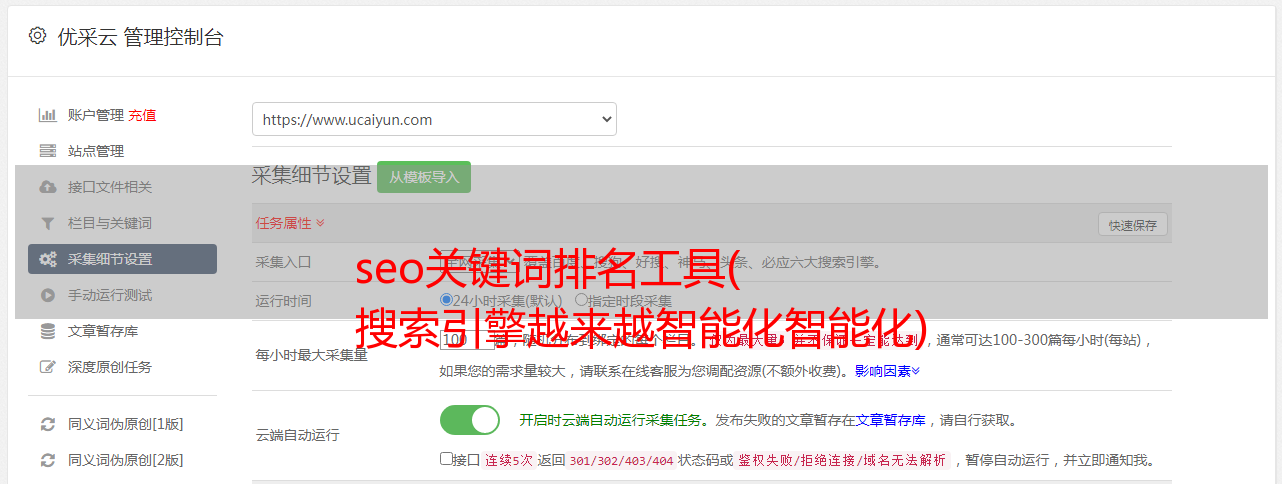Click the hourly max collection input field

467,339
